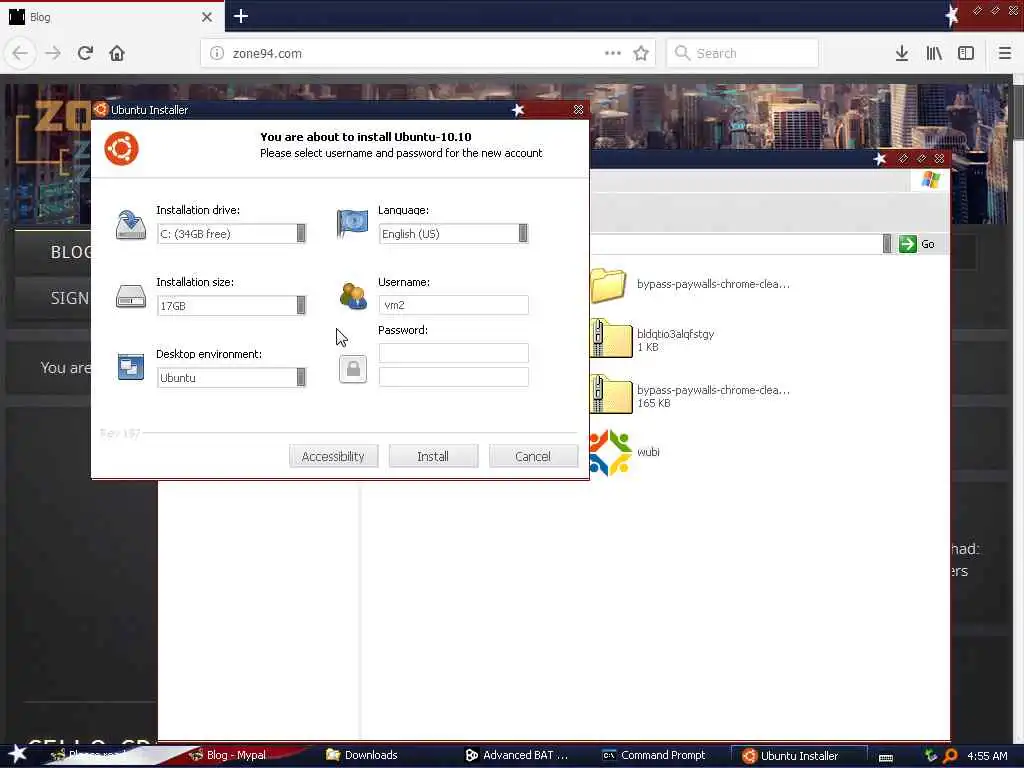
Task: Click the installation drive icon
Action: tap(131, 225)
